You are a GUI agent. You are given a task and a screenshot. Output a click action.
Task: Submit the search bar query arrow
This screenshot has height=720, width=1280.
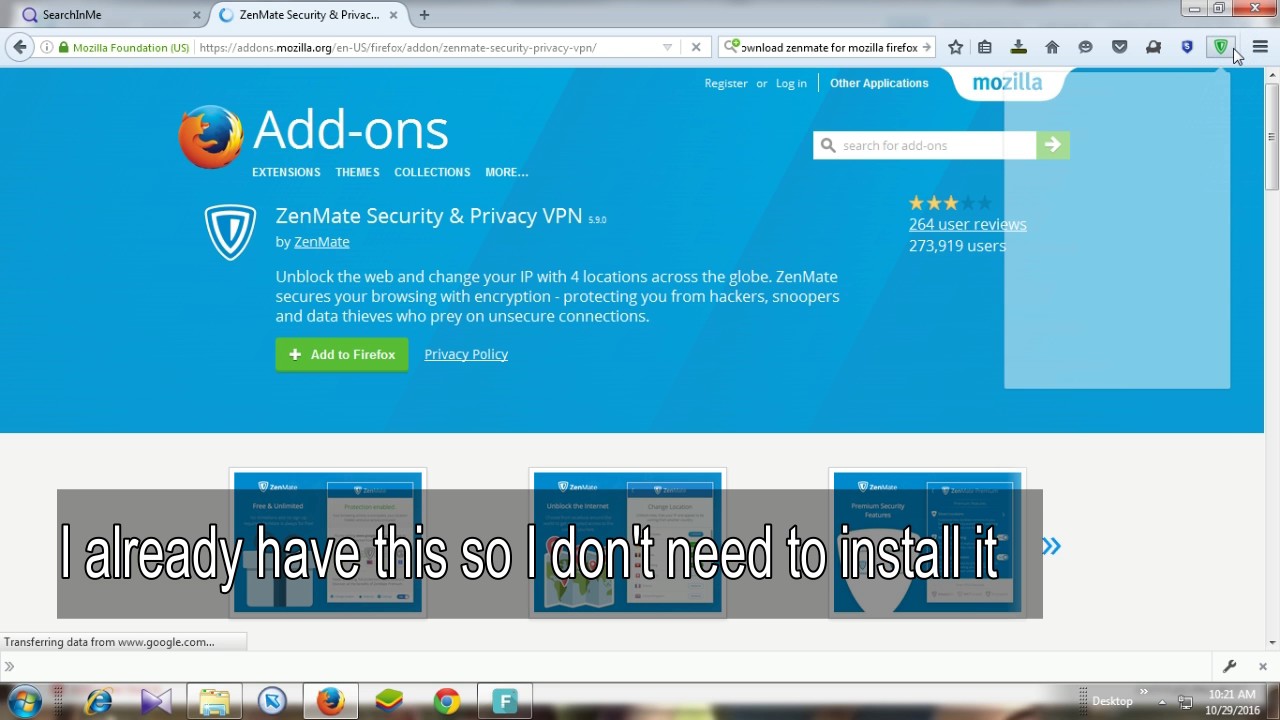pyautogui.click(x=927, y=47)
